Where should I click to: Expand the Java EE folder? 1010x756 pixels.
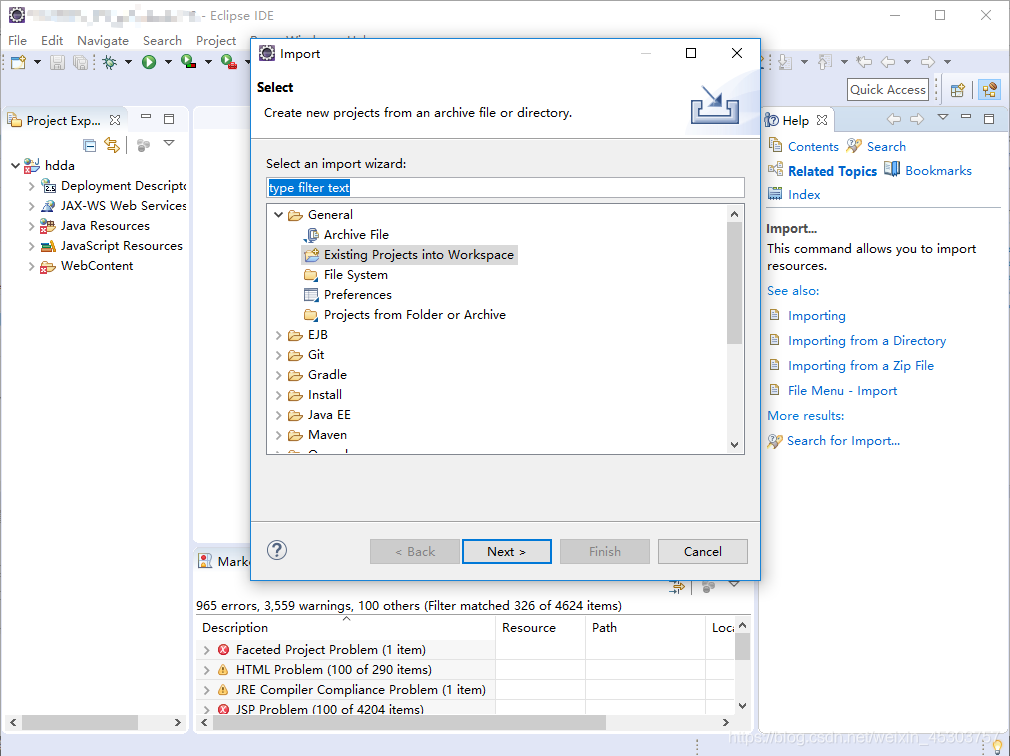[278, 415]
